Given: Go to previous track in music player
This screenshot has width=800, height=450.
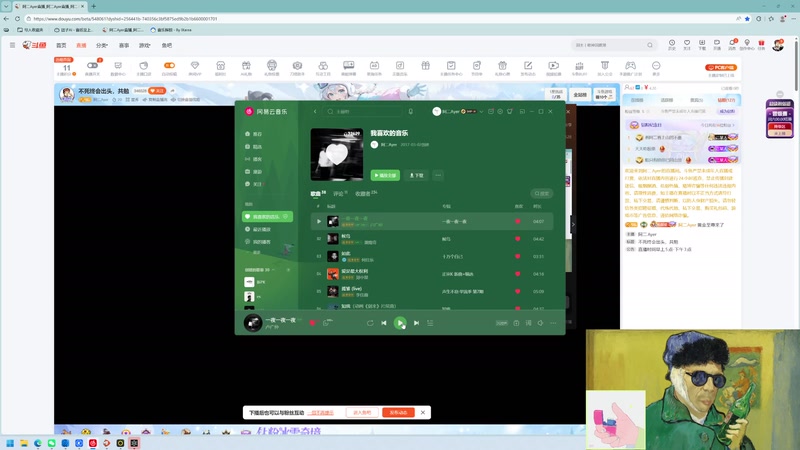Looking at the screenshot, I should click(x=384, y=323).
